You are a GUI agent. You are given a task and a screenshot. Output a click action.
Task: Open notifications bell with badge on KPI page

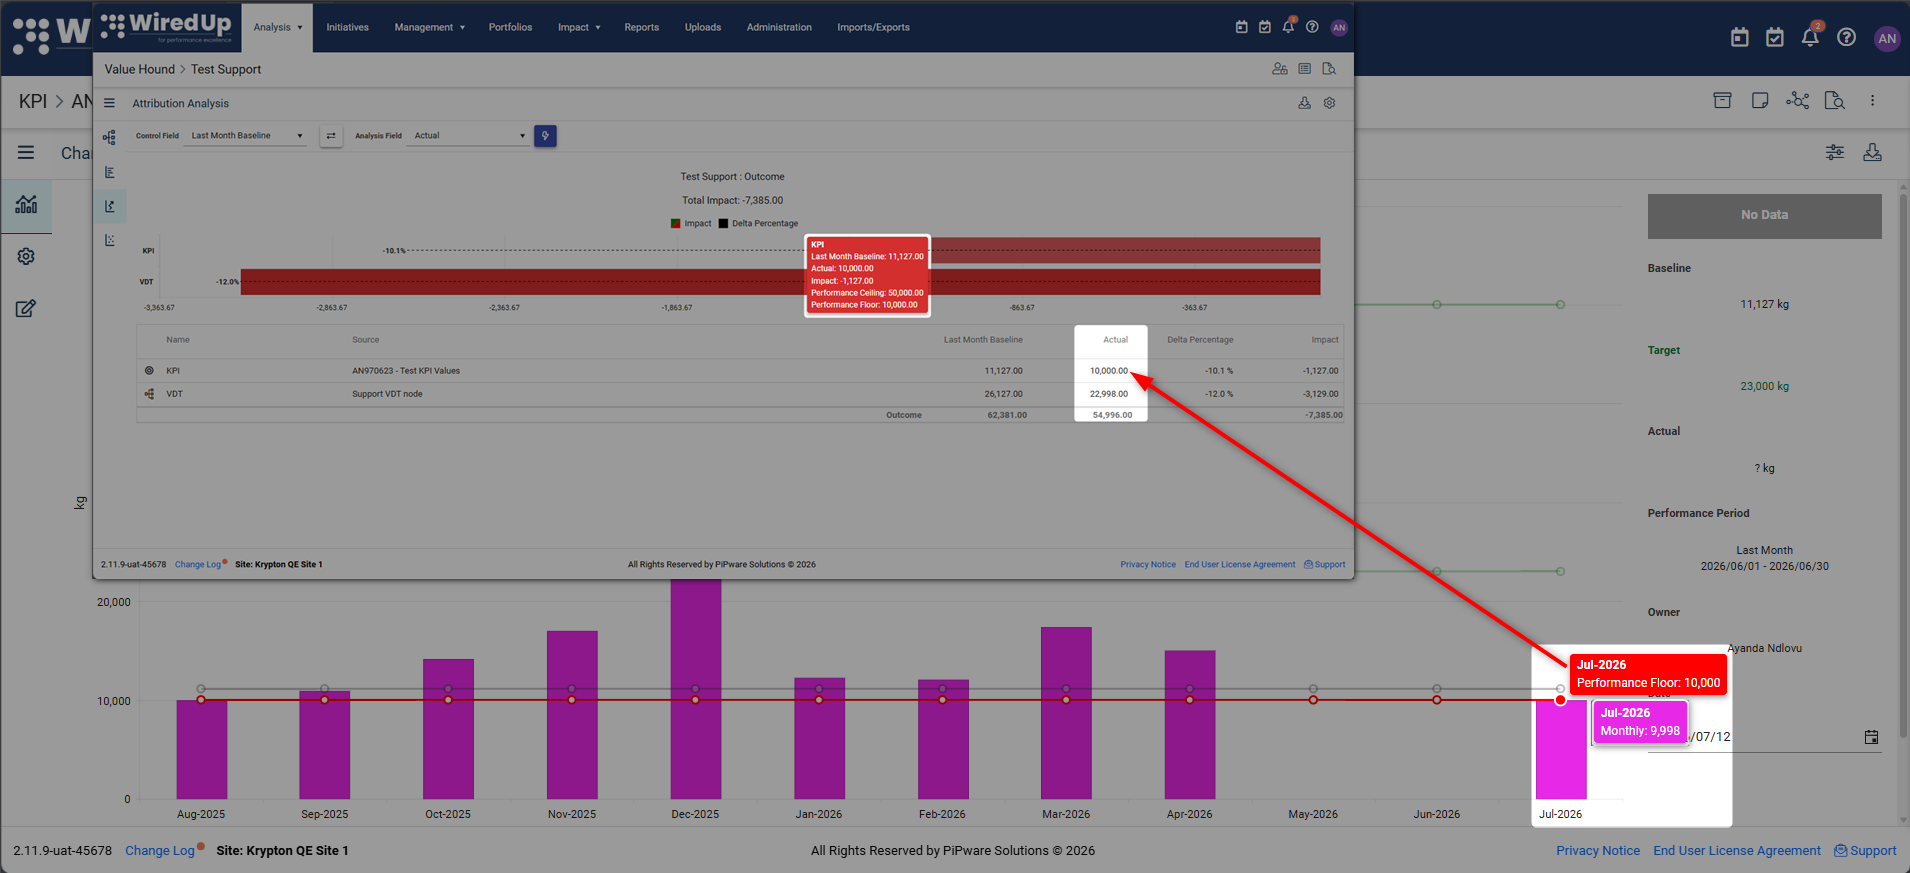pos(1811,37)
